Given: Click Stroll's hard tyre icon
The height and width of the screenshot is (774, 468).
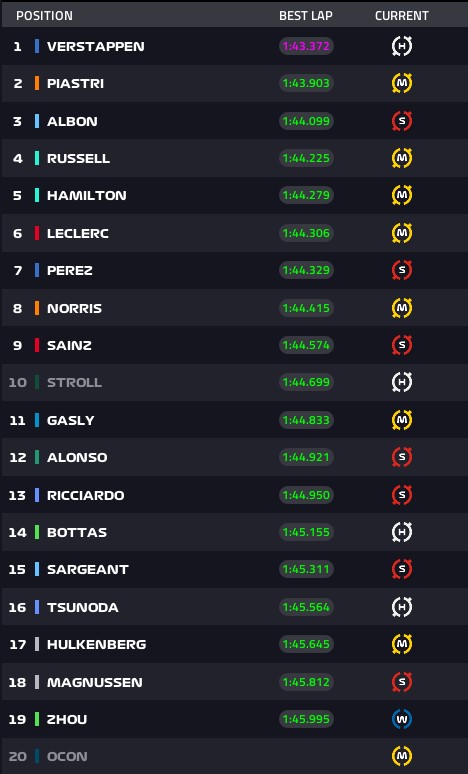Looking at the screenshot, I should pos(402,382).
